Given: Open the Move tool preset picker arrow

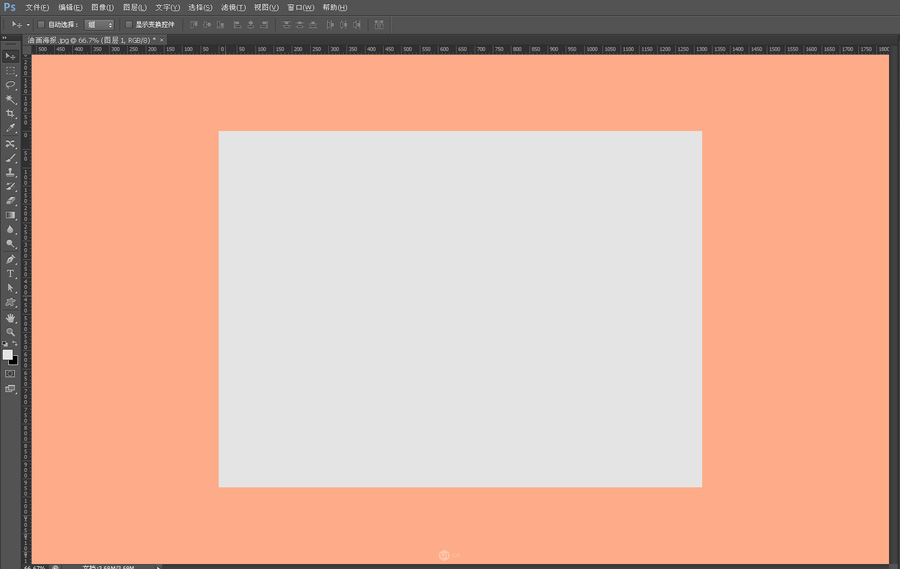Looking at the screenshot, I should [x=28, y=24].
